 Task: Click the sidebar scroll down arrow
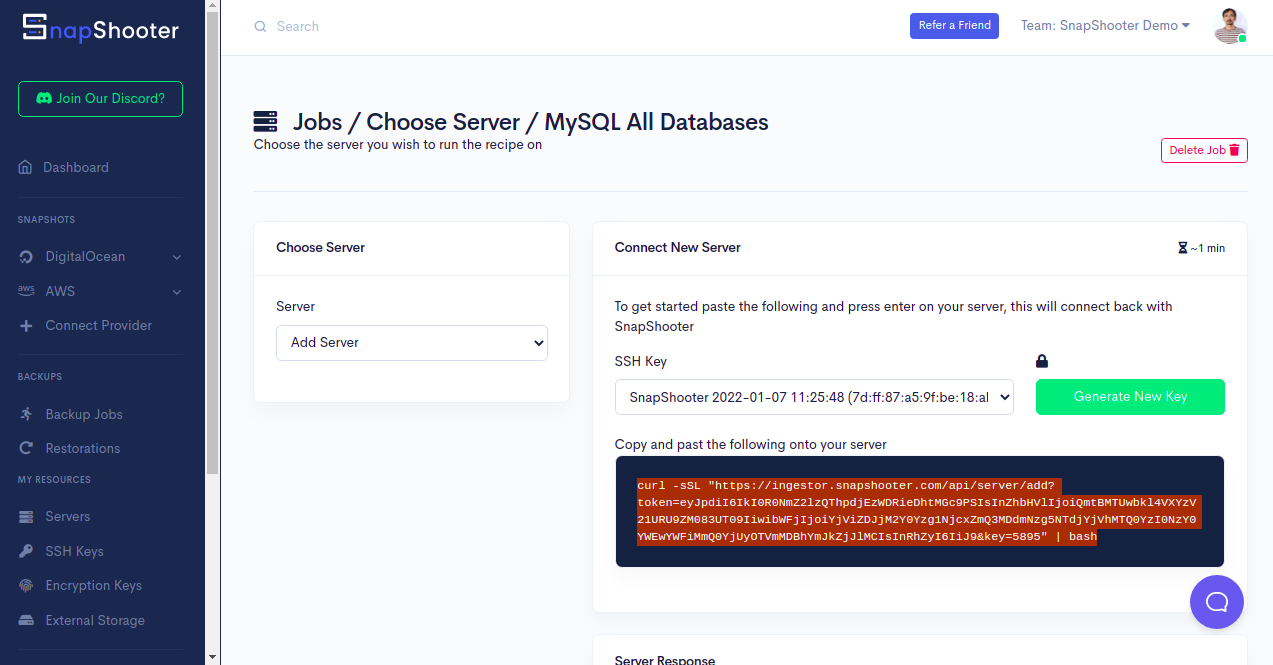tap(212, 657)
